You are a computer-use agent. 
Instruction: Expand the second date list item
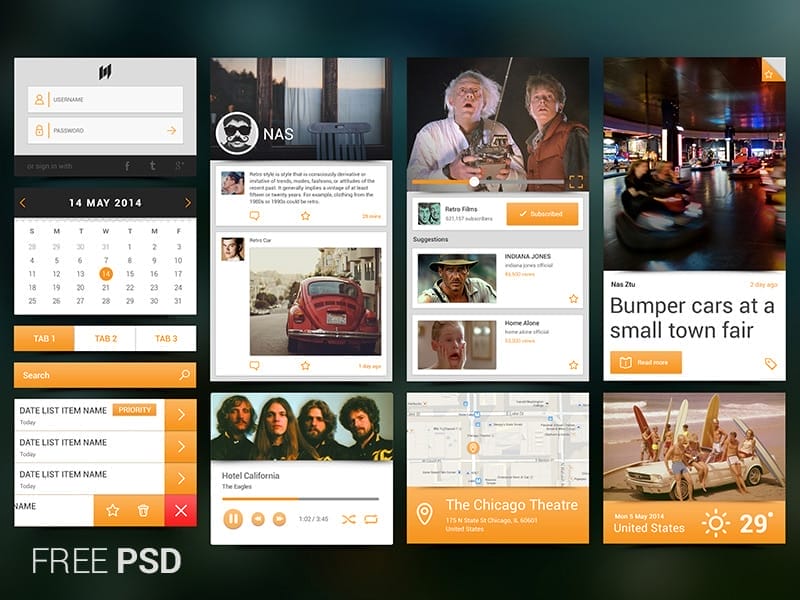pyautogui.click(x=181, y=444)
